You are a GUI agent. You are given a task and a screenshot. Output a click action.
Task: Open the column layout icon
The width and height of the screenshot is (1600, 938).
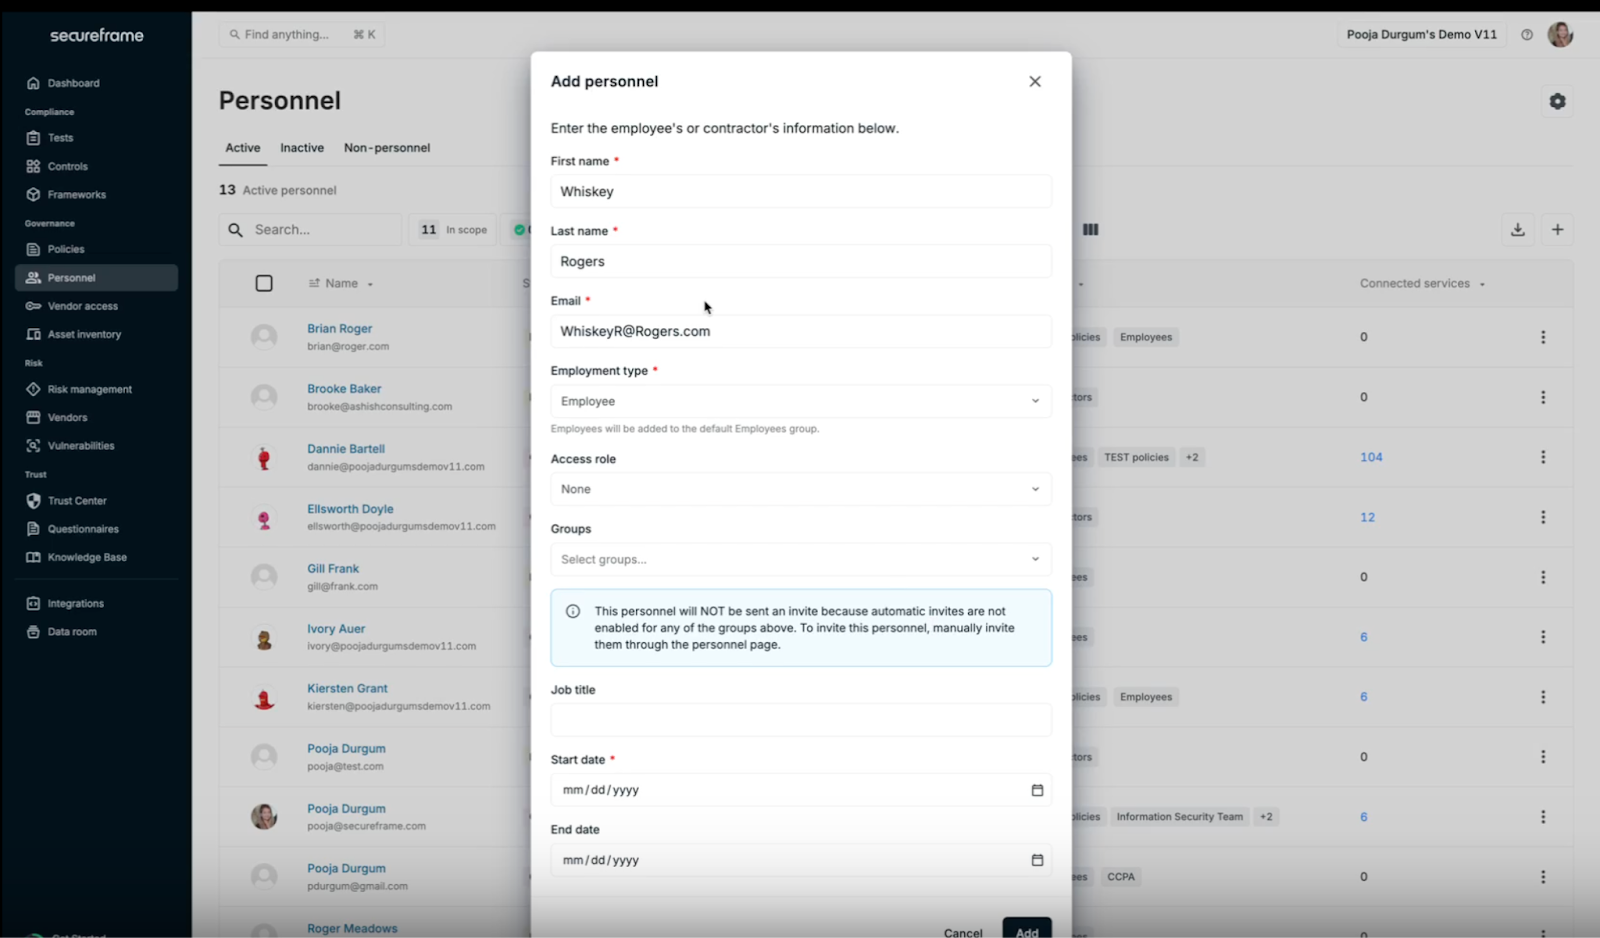1090,230
